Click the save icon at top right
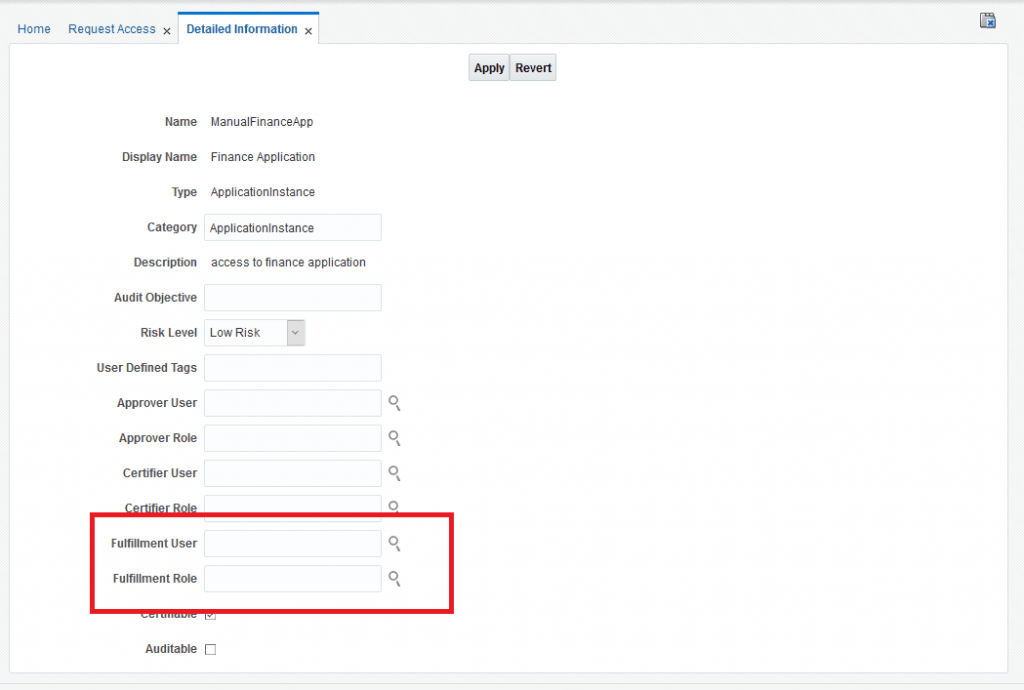 [x=987, y=21]
